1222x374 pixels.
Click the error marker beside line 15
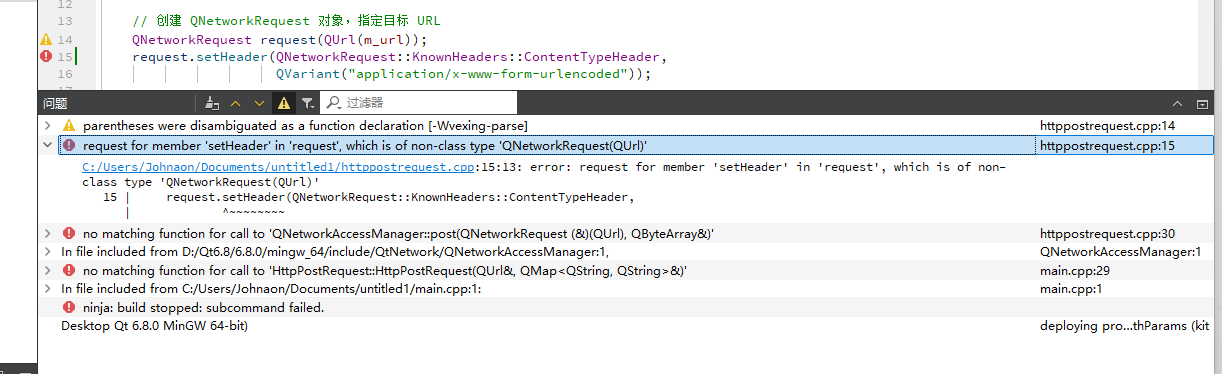point(45,57)
